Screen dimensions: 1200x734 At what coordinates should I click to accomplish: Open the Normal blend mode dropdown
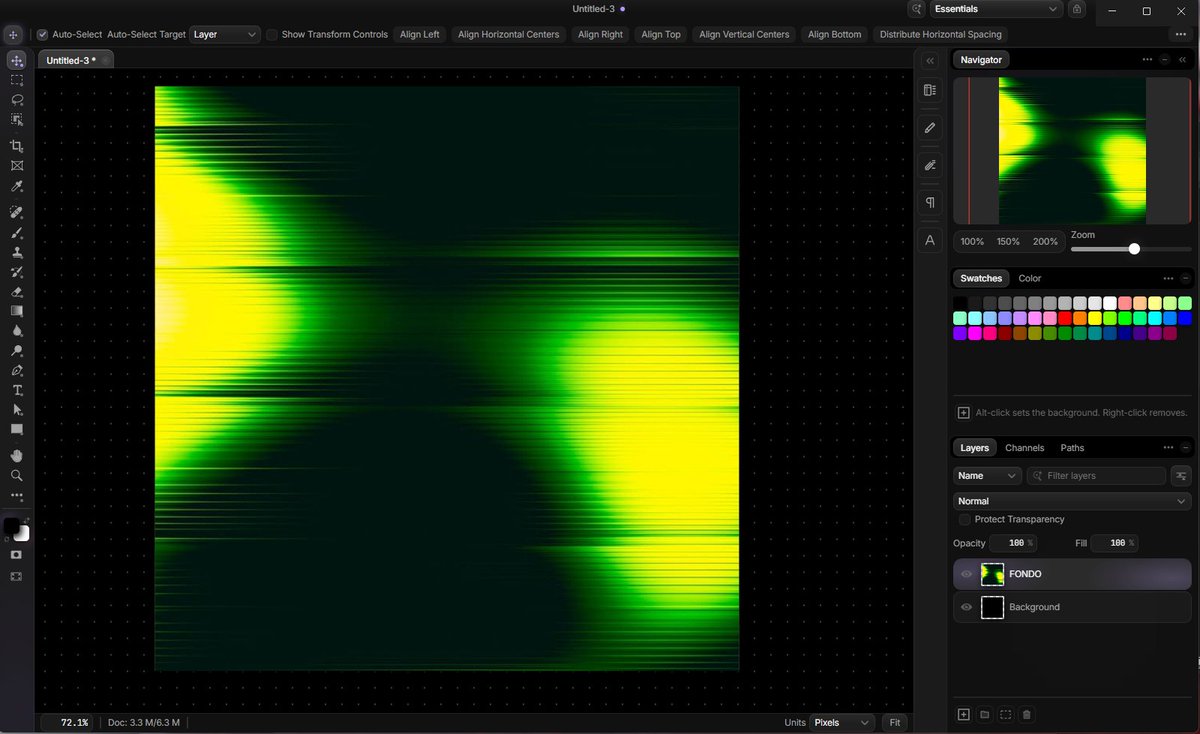tap(1072, 501)
